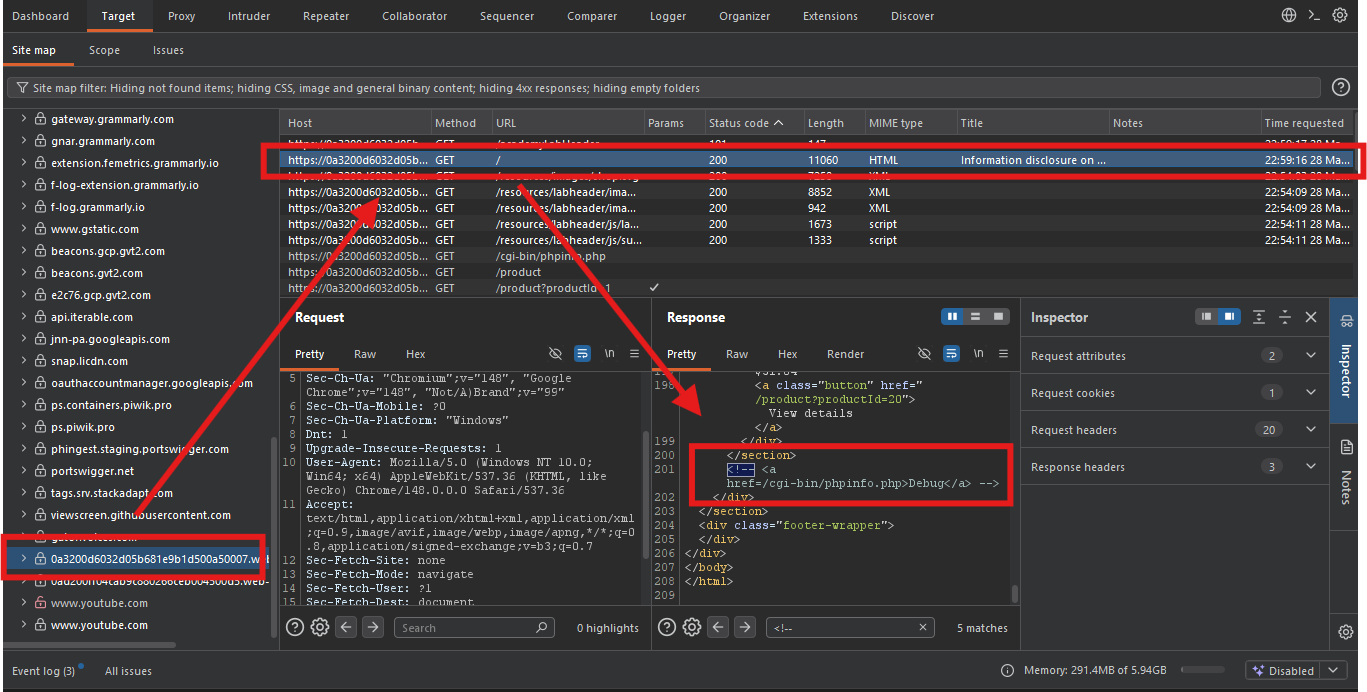Select combined tabbed request/response layout
This screenshot has height=692, width=1367.
[x=998, y=317]
